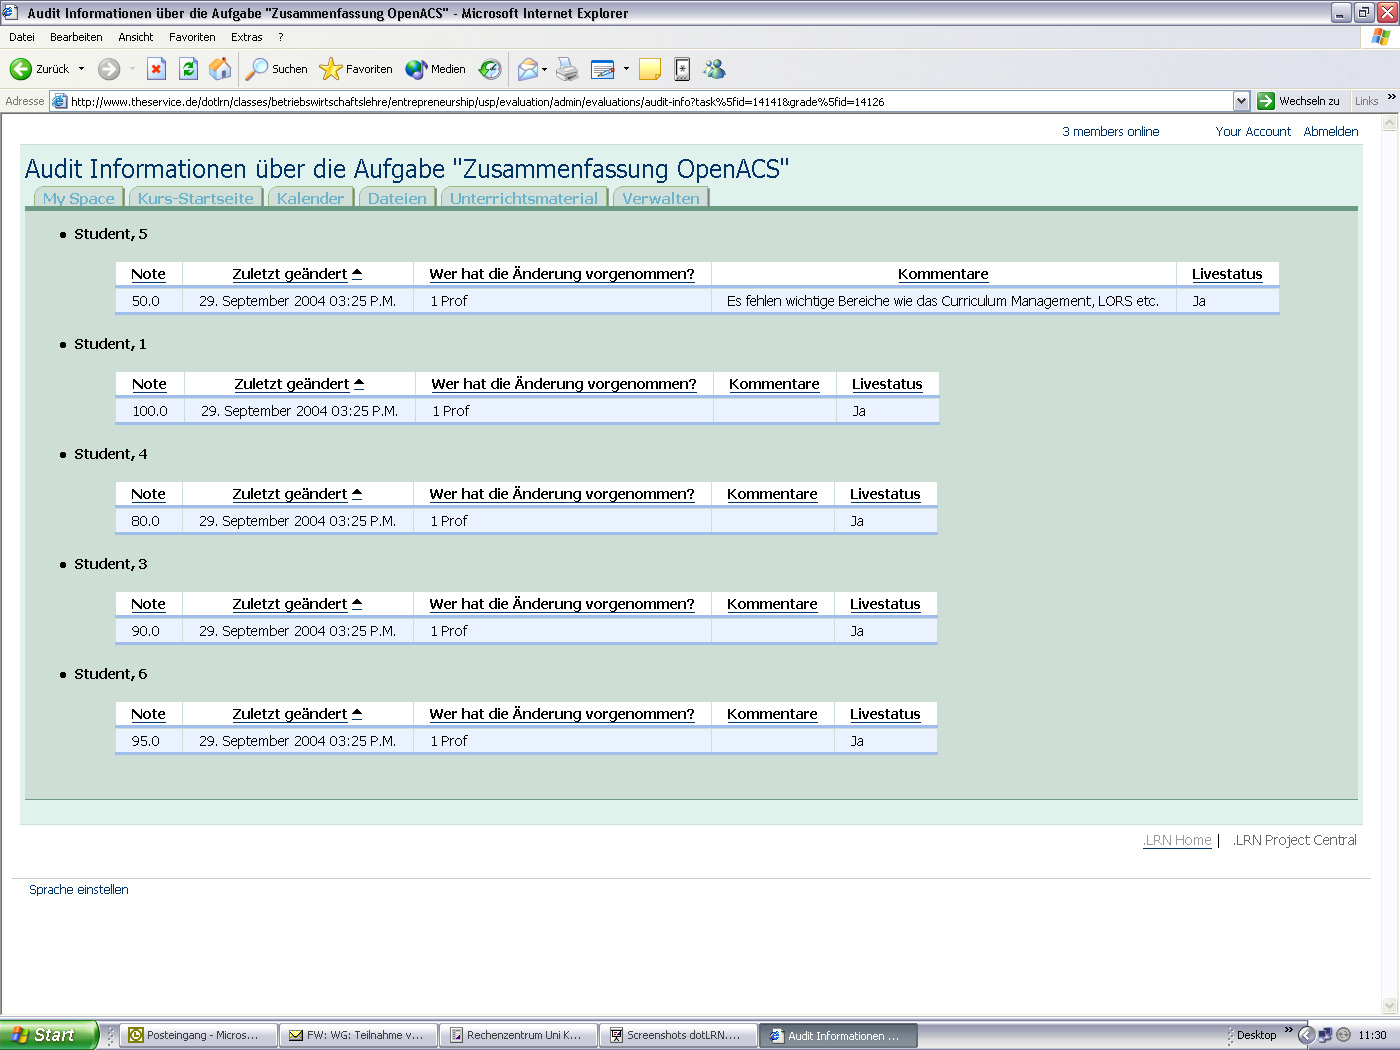
Task: Open mail with the envelope icon
Action: point(528,69)
